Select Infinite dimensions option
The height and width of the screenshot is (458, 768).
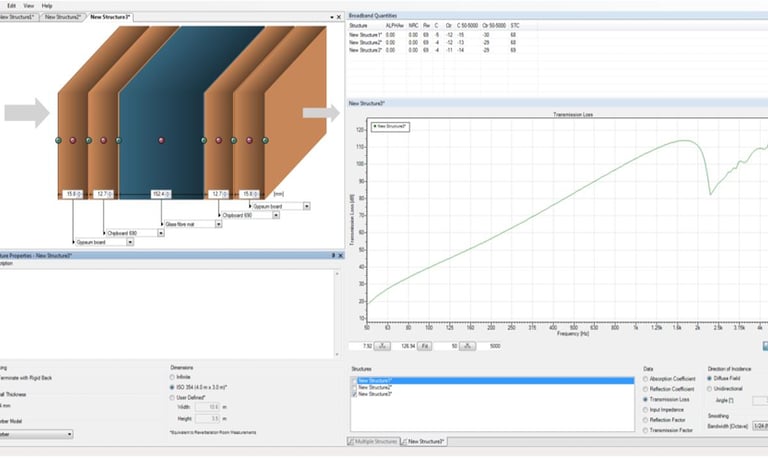172,377
